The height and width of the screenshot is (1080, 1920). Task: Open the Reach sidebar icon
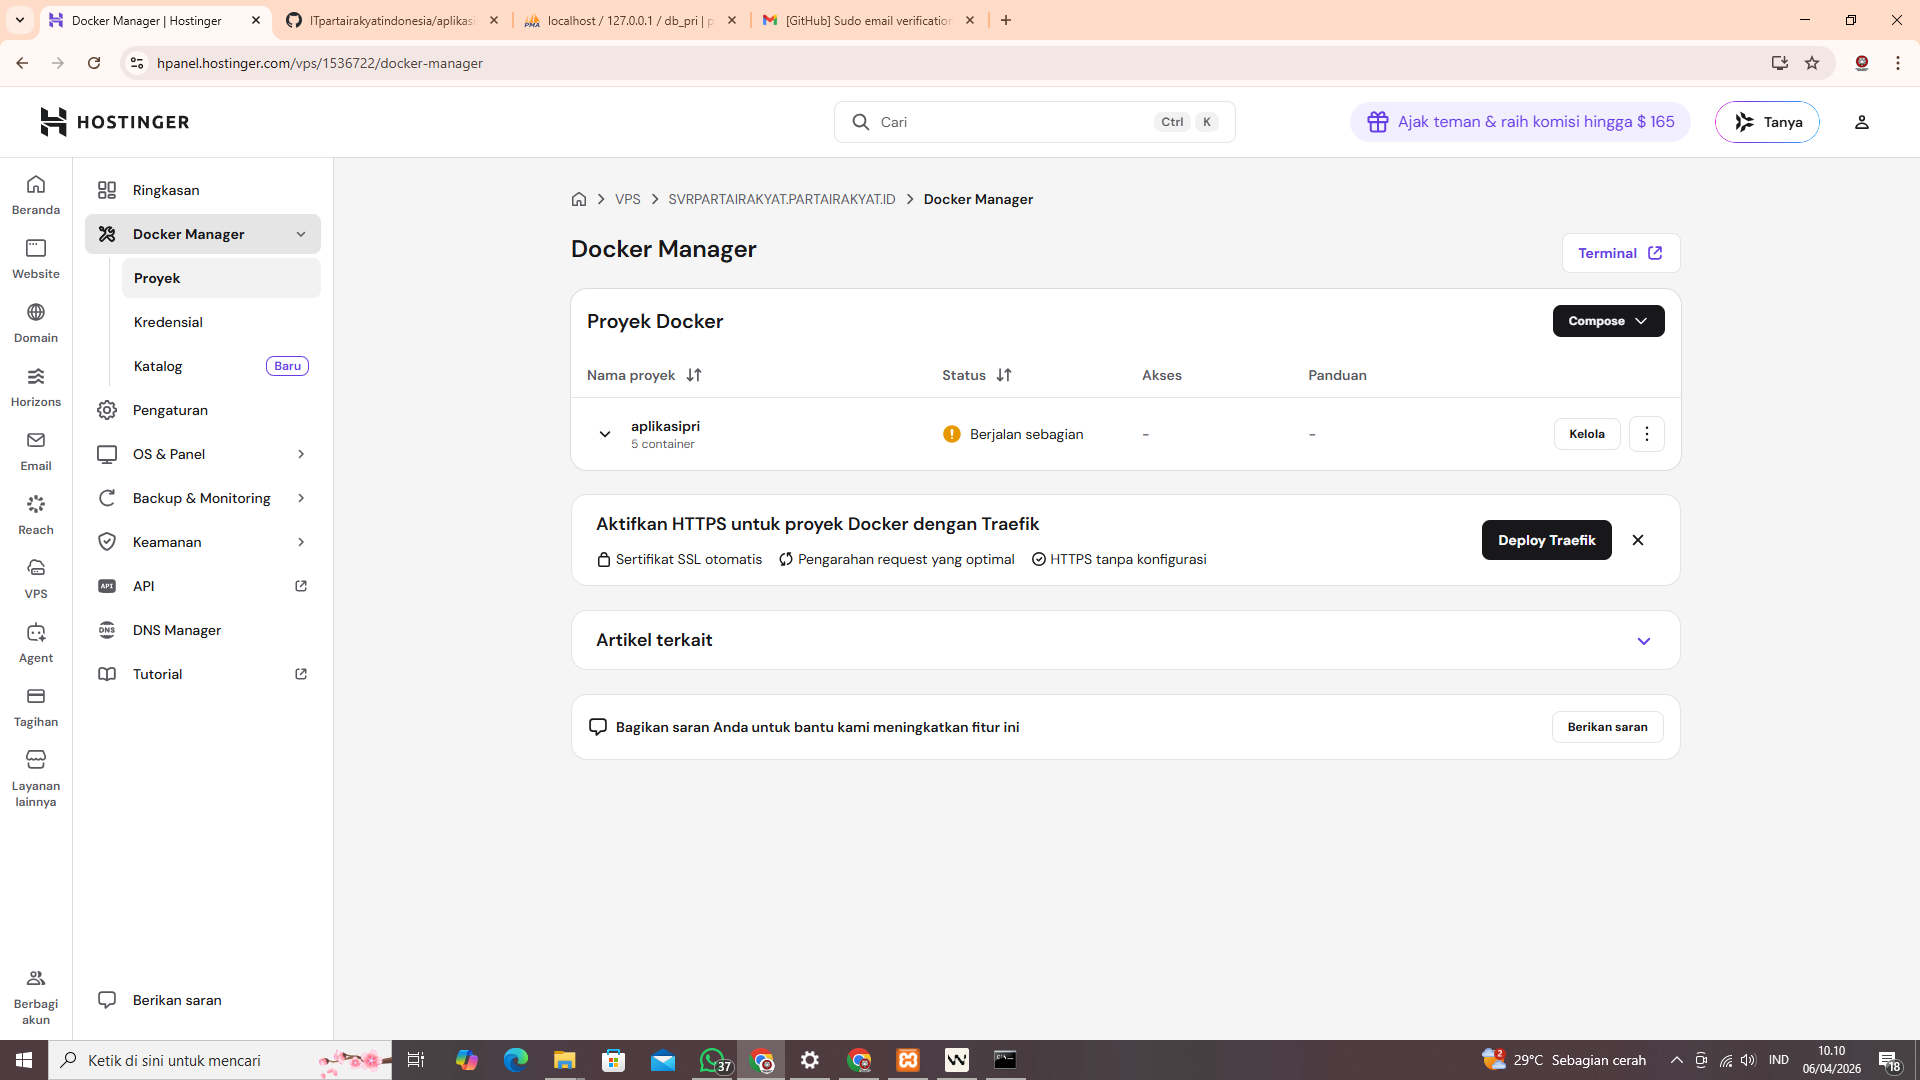click(36, 514)
